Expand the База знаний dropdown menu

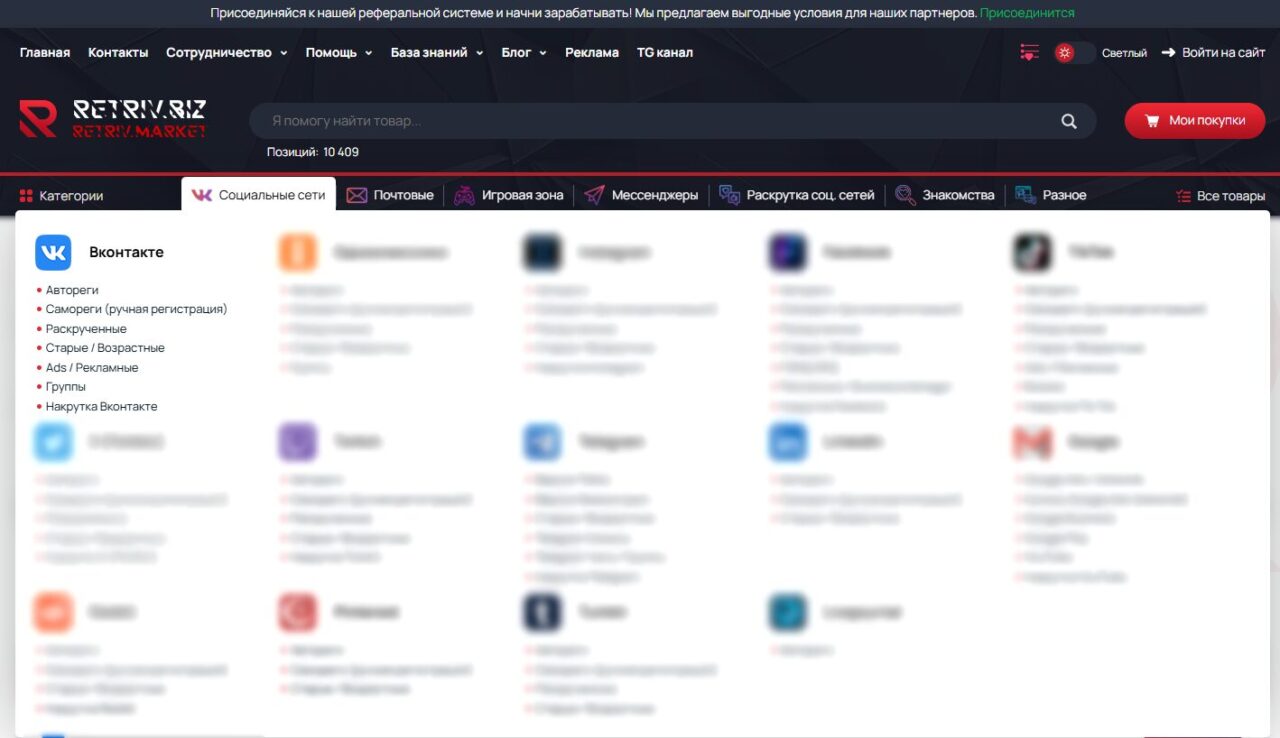(x=437, y=53)
